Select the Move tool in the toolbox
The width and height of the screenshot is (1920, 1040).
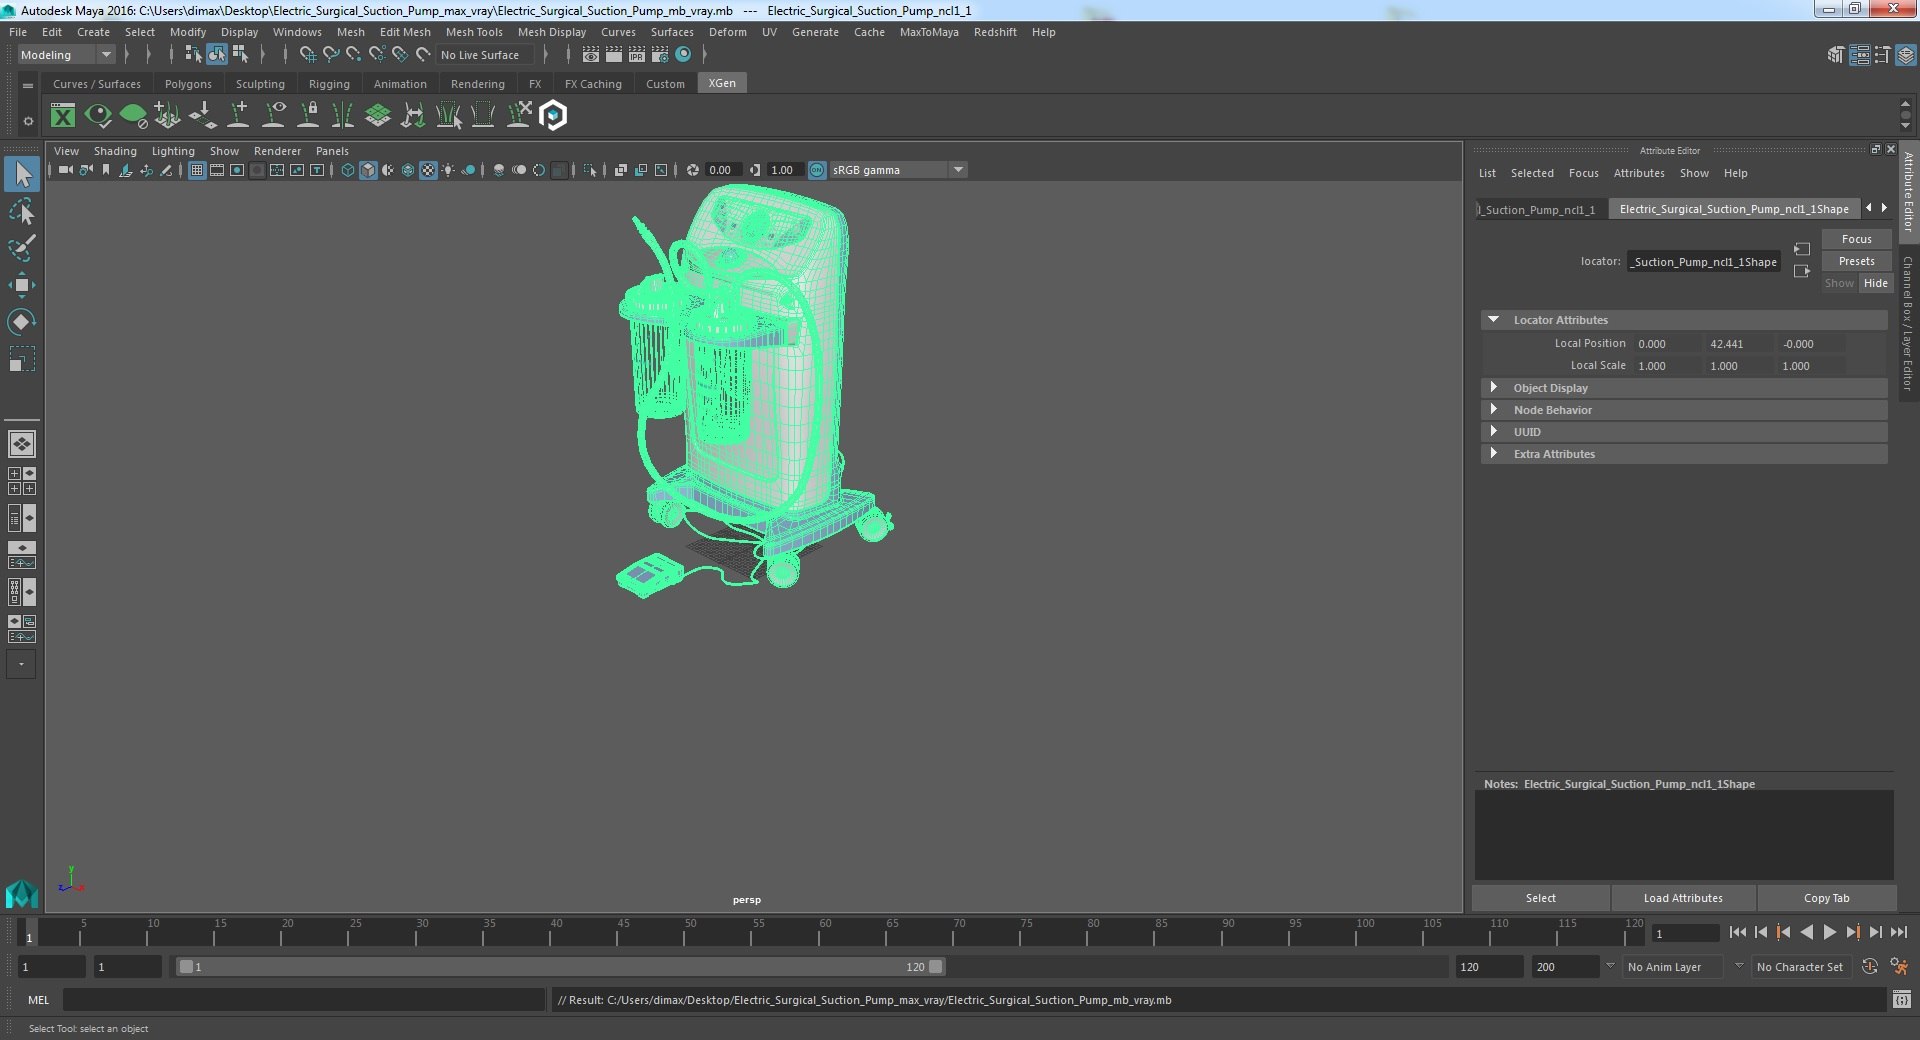[21, 285]
